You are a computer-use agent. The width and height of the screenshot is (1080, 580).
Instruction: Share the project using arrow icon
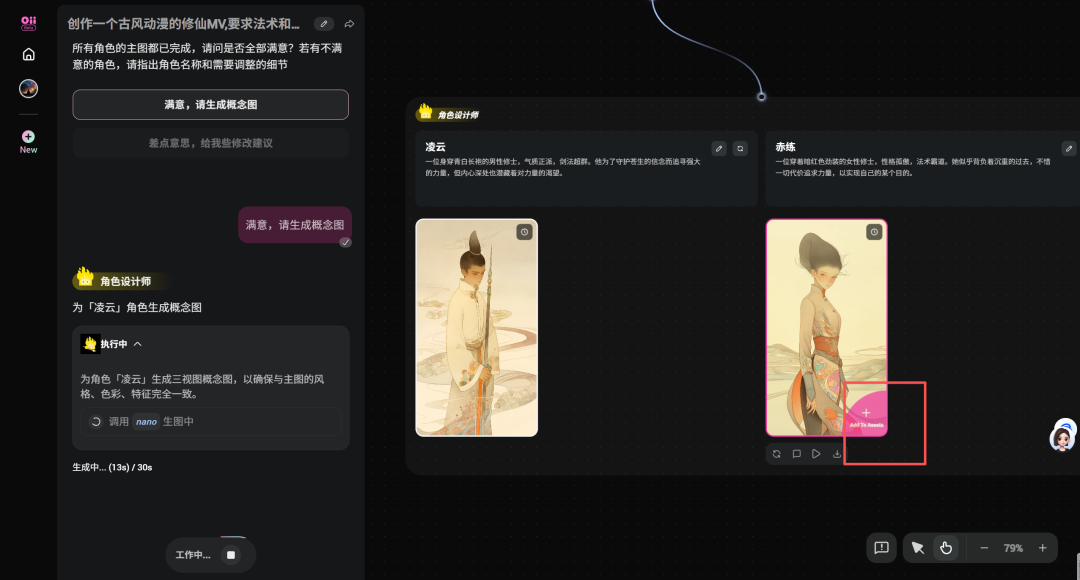coord(349,24)
